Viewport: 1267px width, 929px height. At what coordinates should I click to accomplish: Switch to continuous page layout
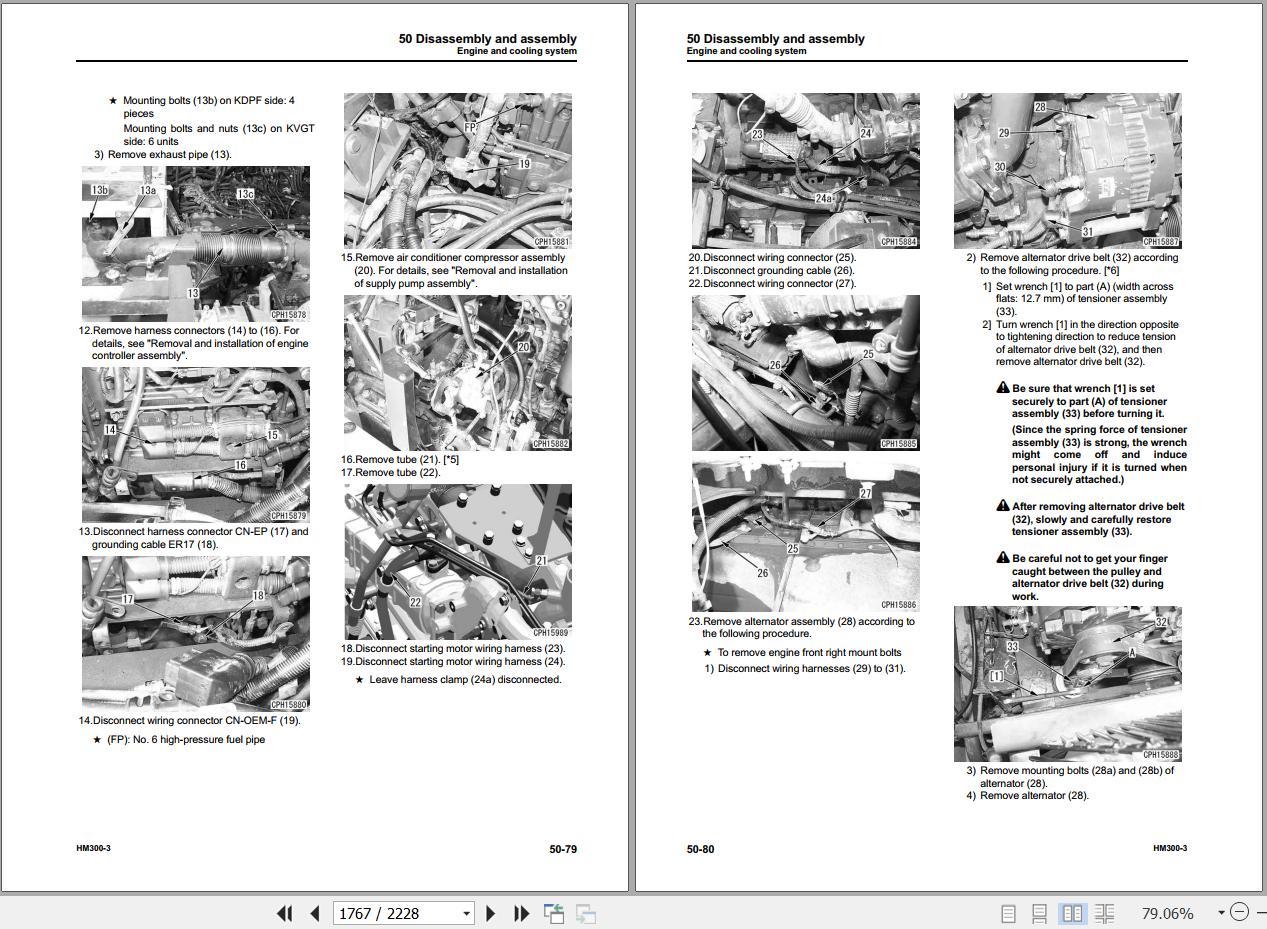(1040, 913)
